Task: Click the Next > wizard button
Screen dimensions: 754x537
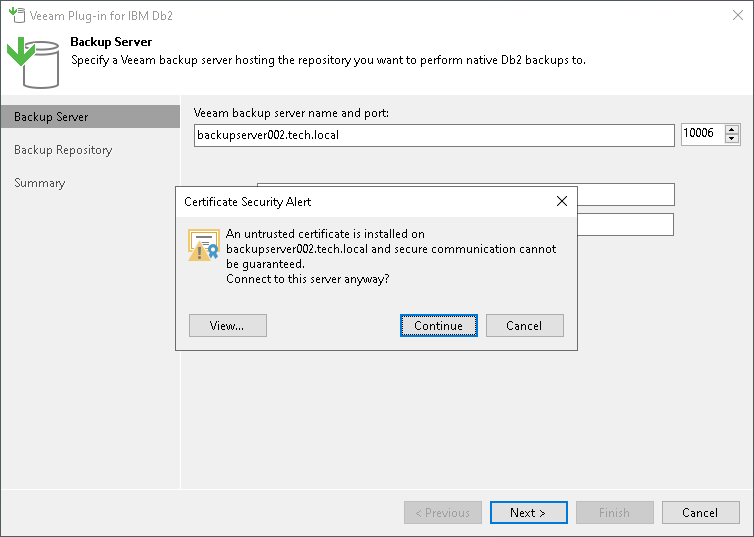Action: [x=528, y=512]
